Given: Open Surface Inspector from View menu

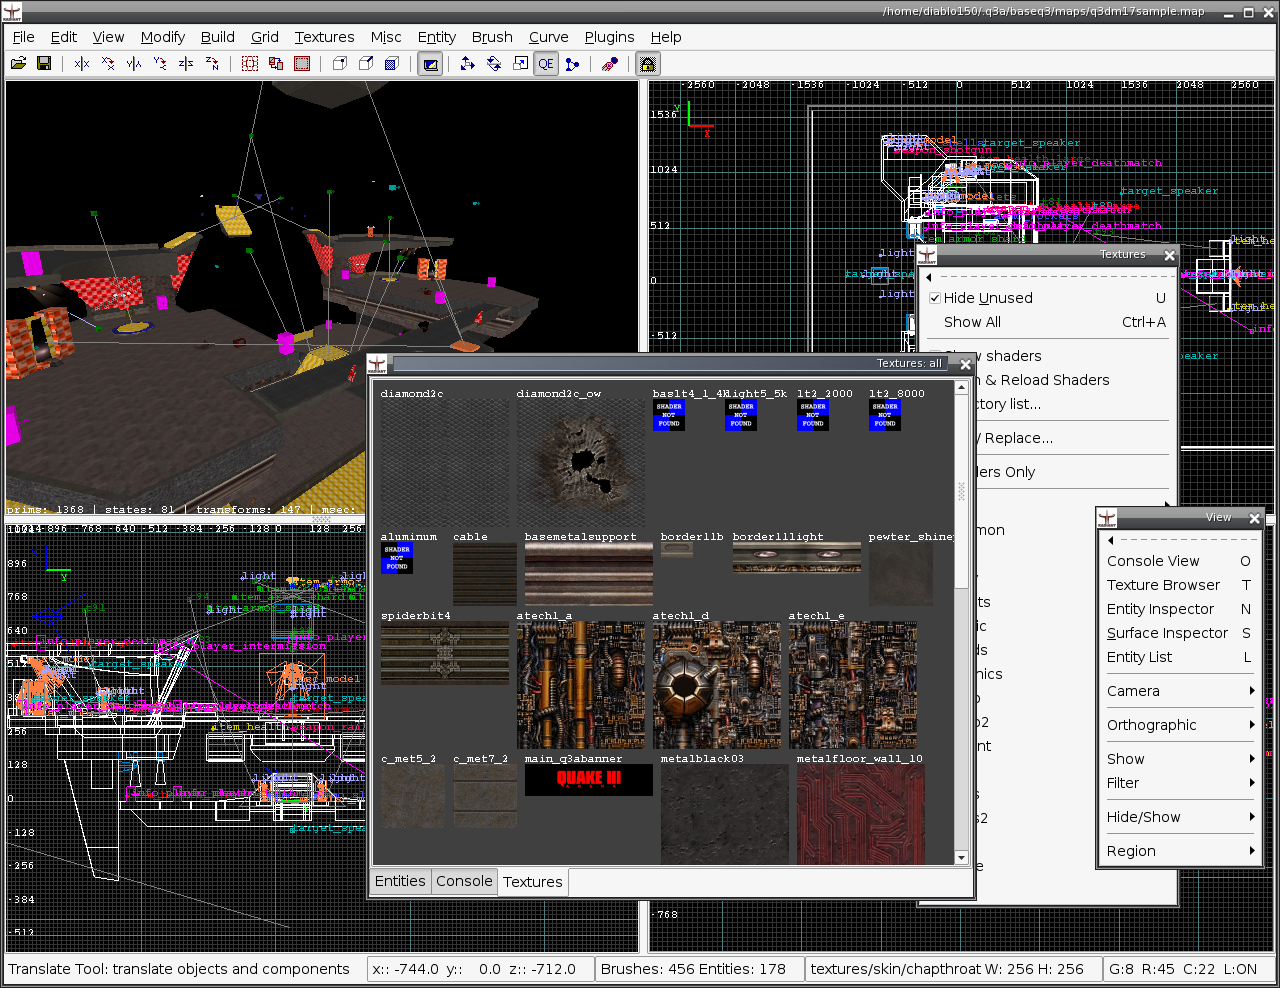Looking at the screenshot, I should [1180, 633].
